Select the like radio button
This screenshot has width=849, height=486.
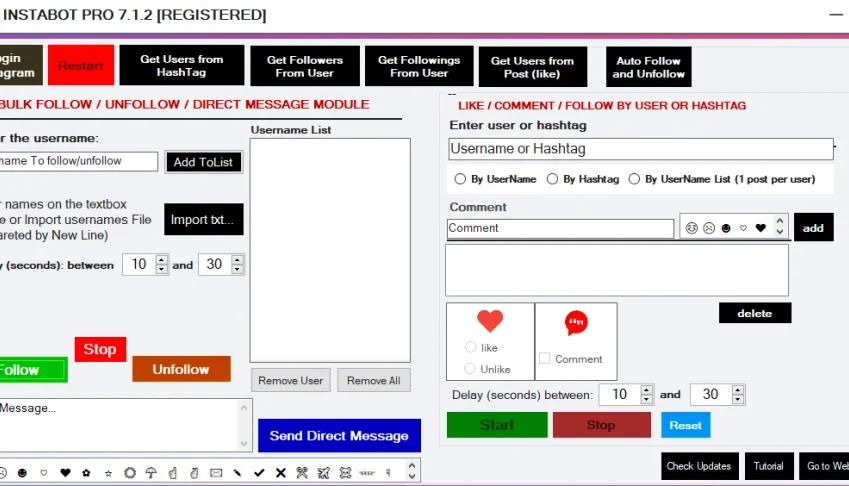471,347
